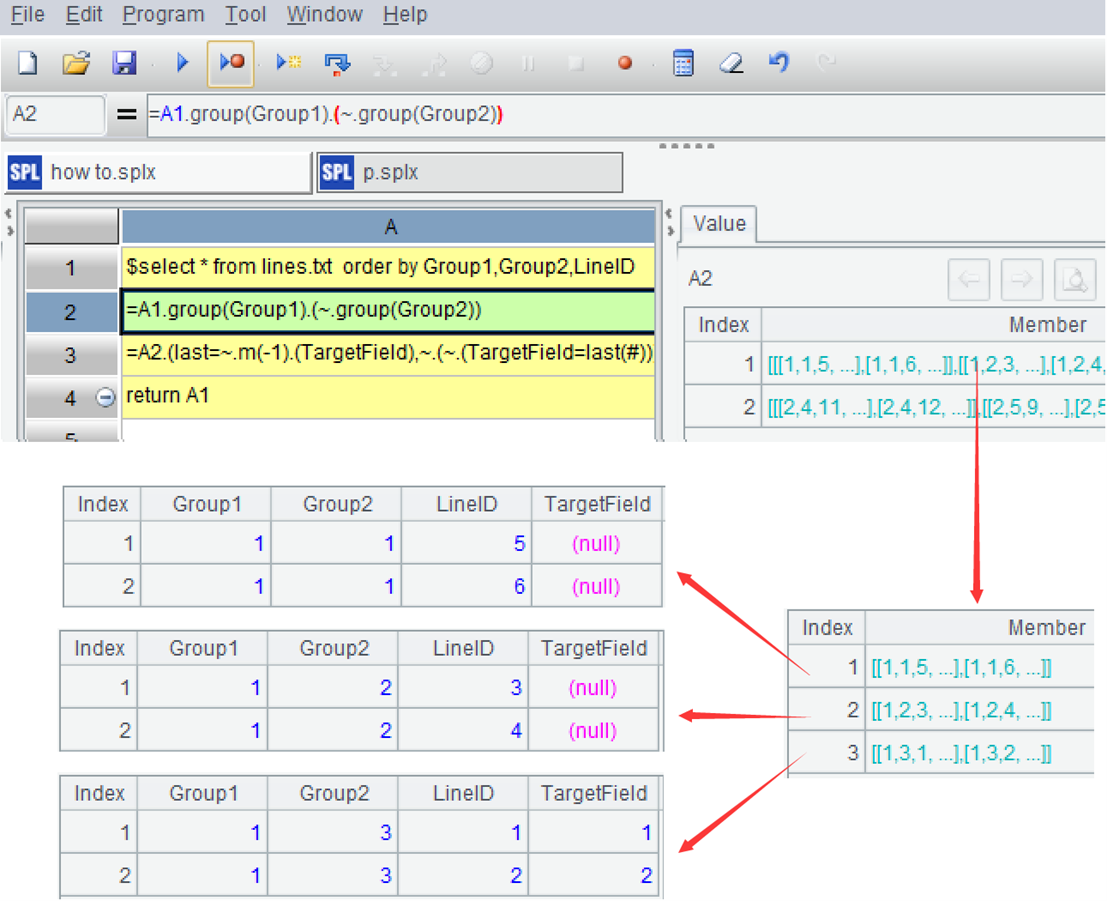Click the calculator icon in the toolbar
The height and width of the screenshot is (901, 1107).
pos(683,63)
